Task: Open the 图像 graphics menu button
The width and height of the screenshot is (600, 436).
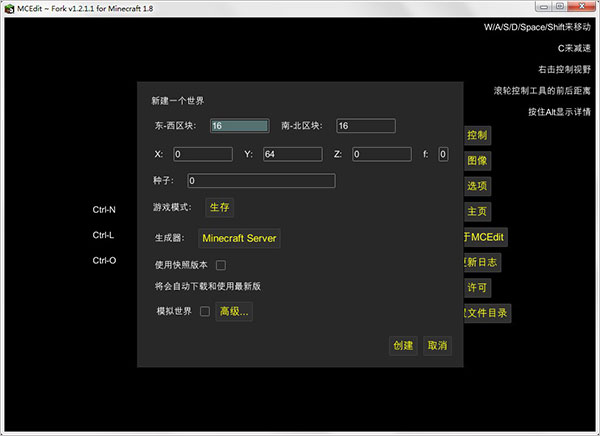Action: [477, 160]
